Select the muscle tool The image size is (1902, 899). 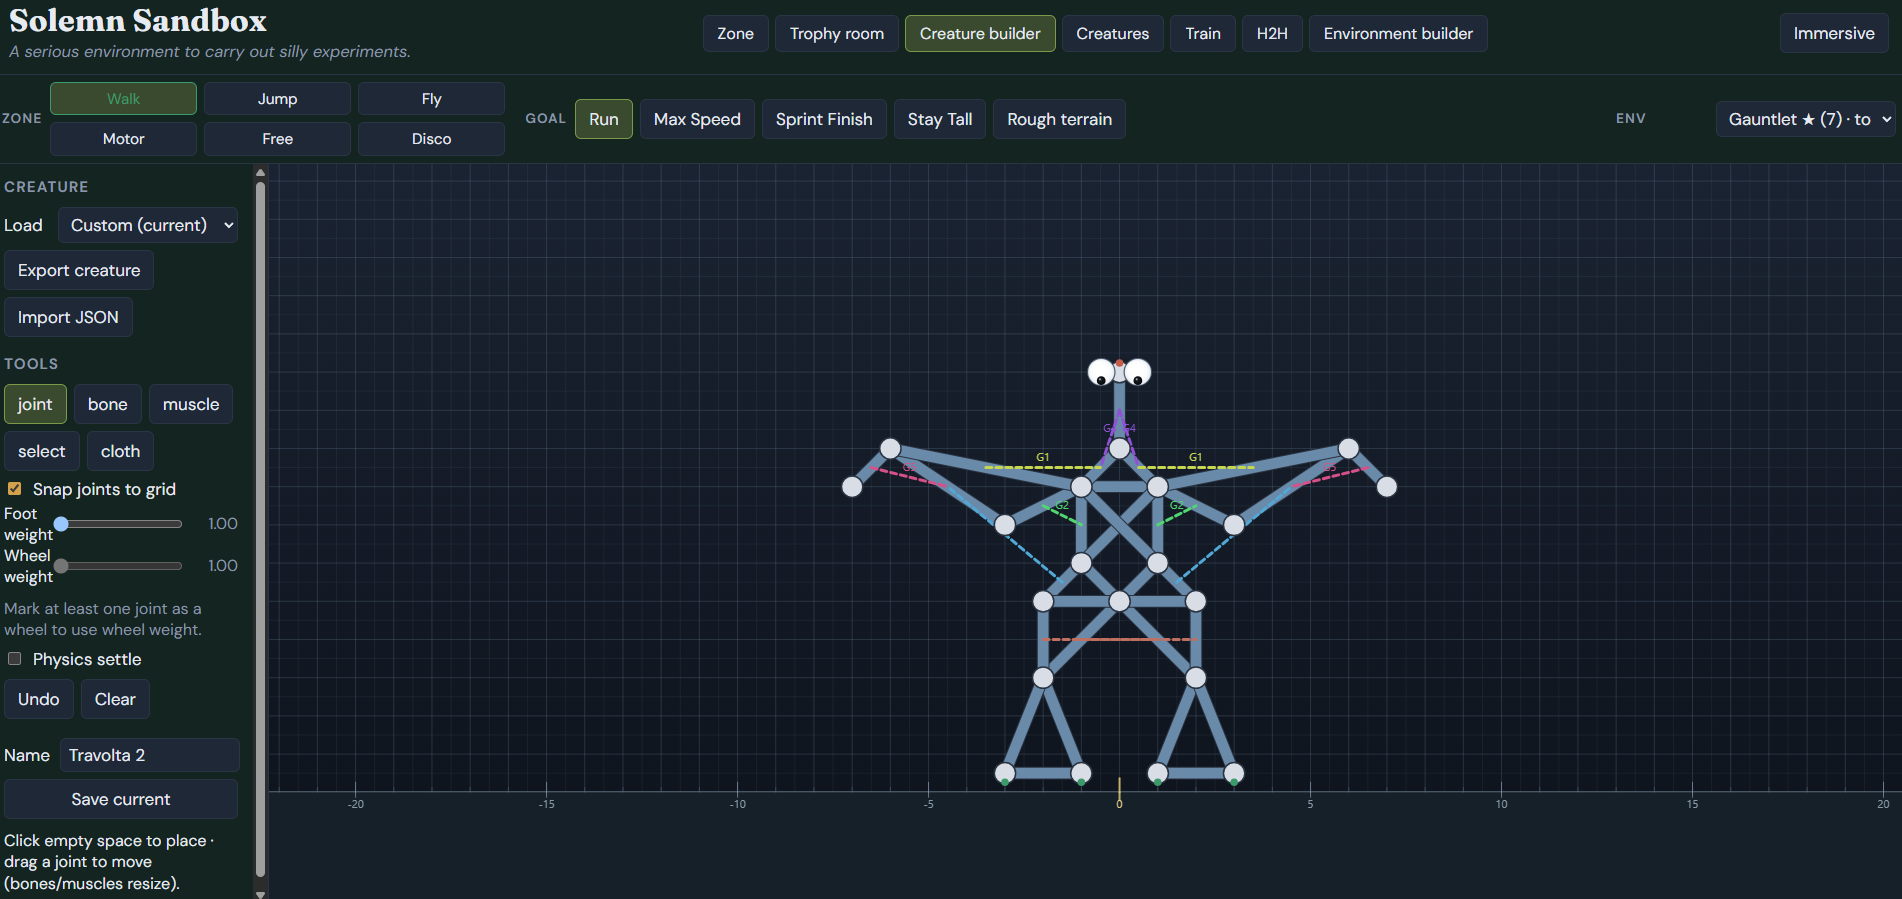pyautogui.click(x=191, y=404)
